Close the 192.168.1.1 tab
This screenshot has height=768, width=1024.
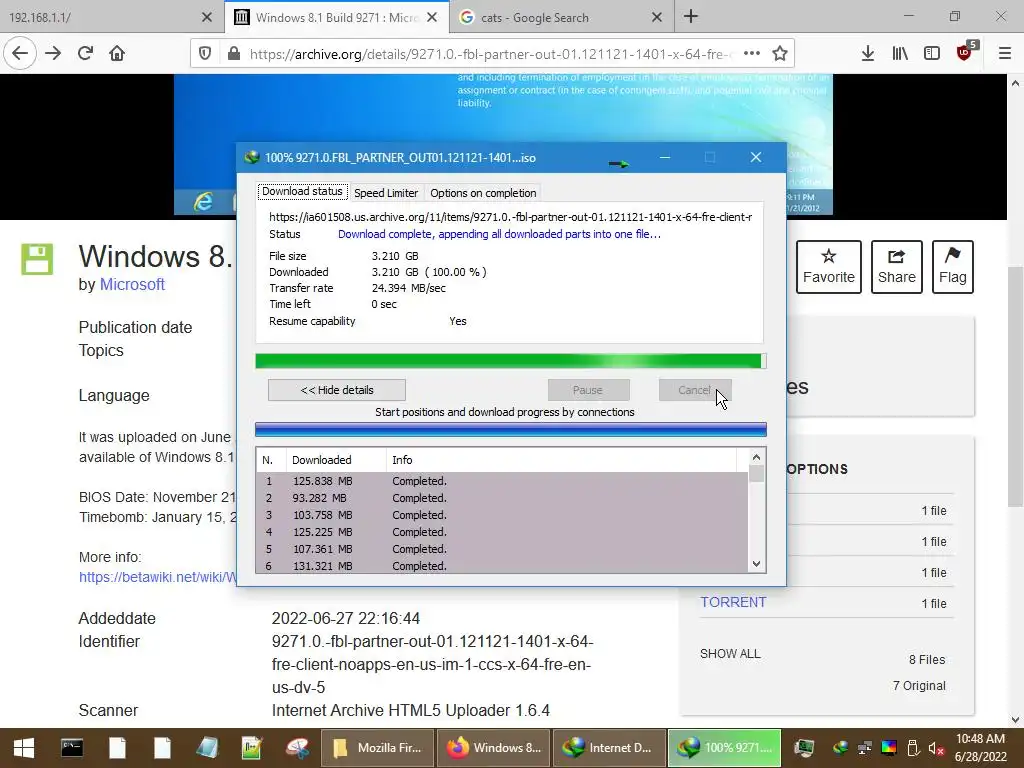[206, 18]
